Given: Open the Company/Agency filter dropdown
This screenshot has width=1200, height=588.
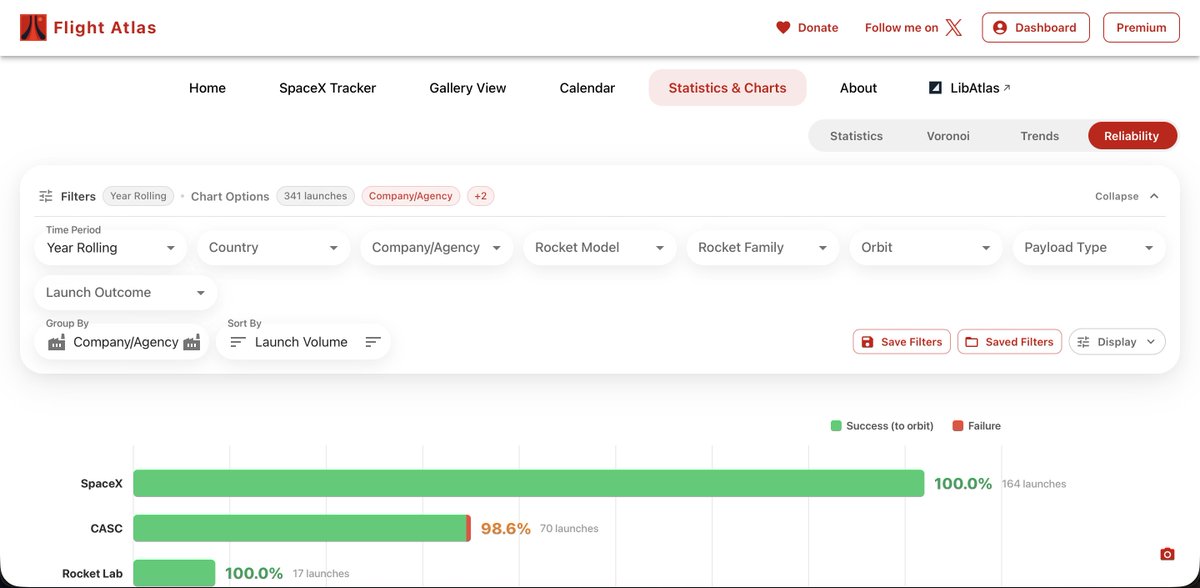Looking at the screenshot, I should pyautogui.click(x=437, y=247).
